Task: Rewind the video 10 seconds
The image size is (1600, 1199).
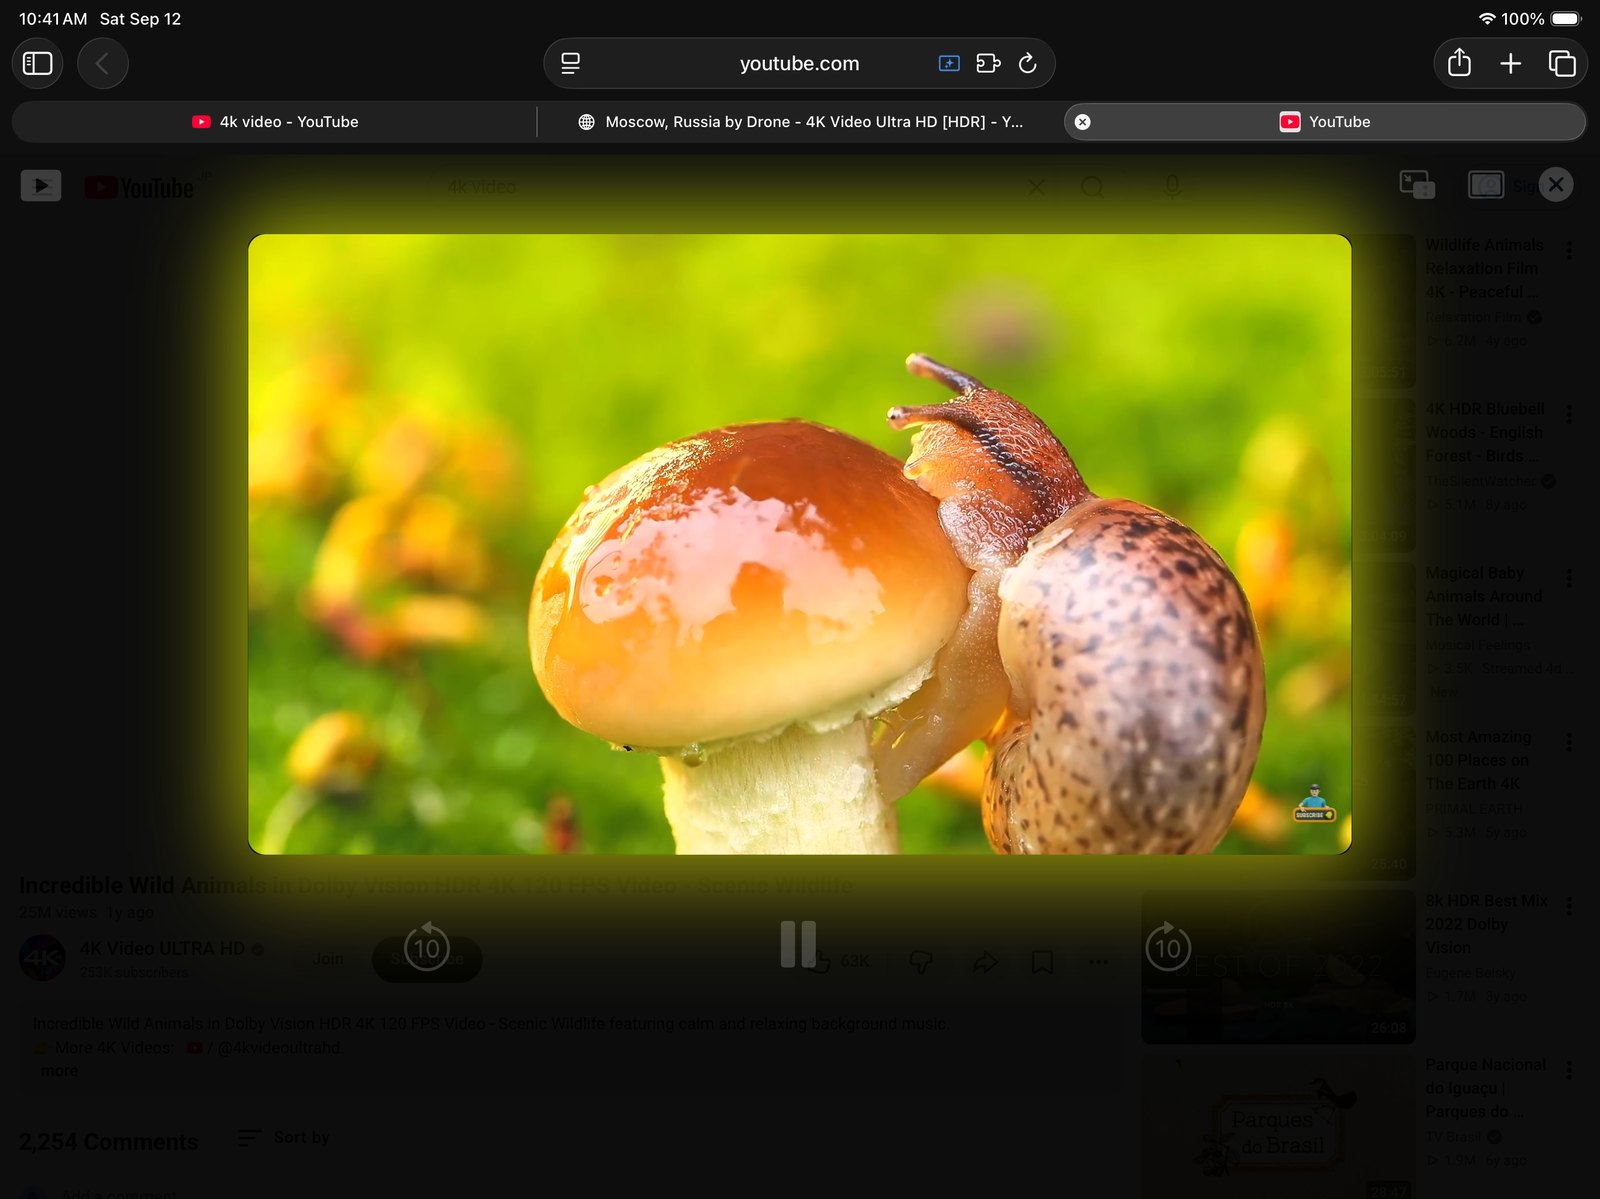Action: click(x=427, y=945)
